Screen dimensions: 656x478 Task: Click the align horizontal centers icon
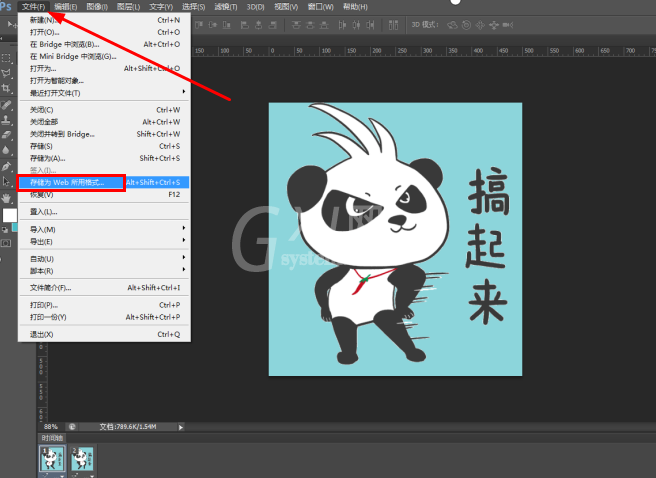coord(259,25)
